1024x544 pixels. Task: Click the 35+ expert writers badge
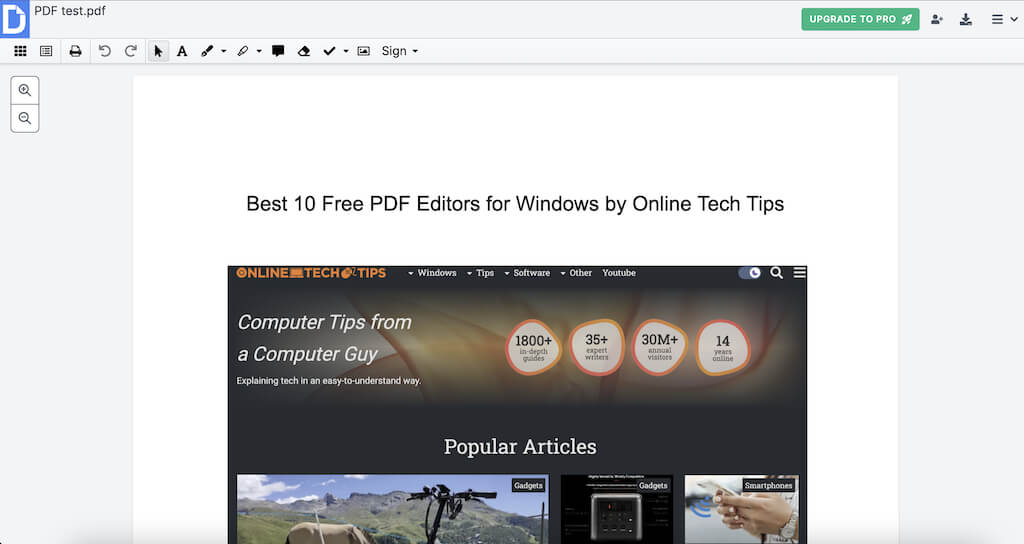coord(596,347)
